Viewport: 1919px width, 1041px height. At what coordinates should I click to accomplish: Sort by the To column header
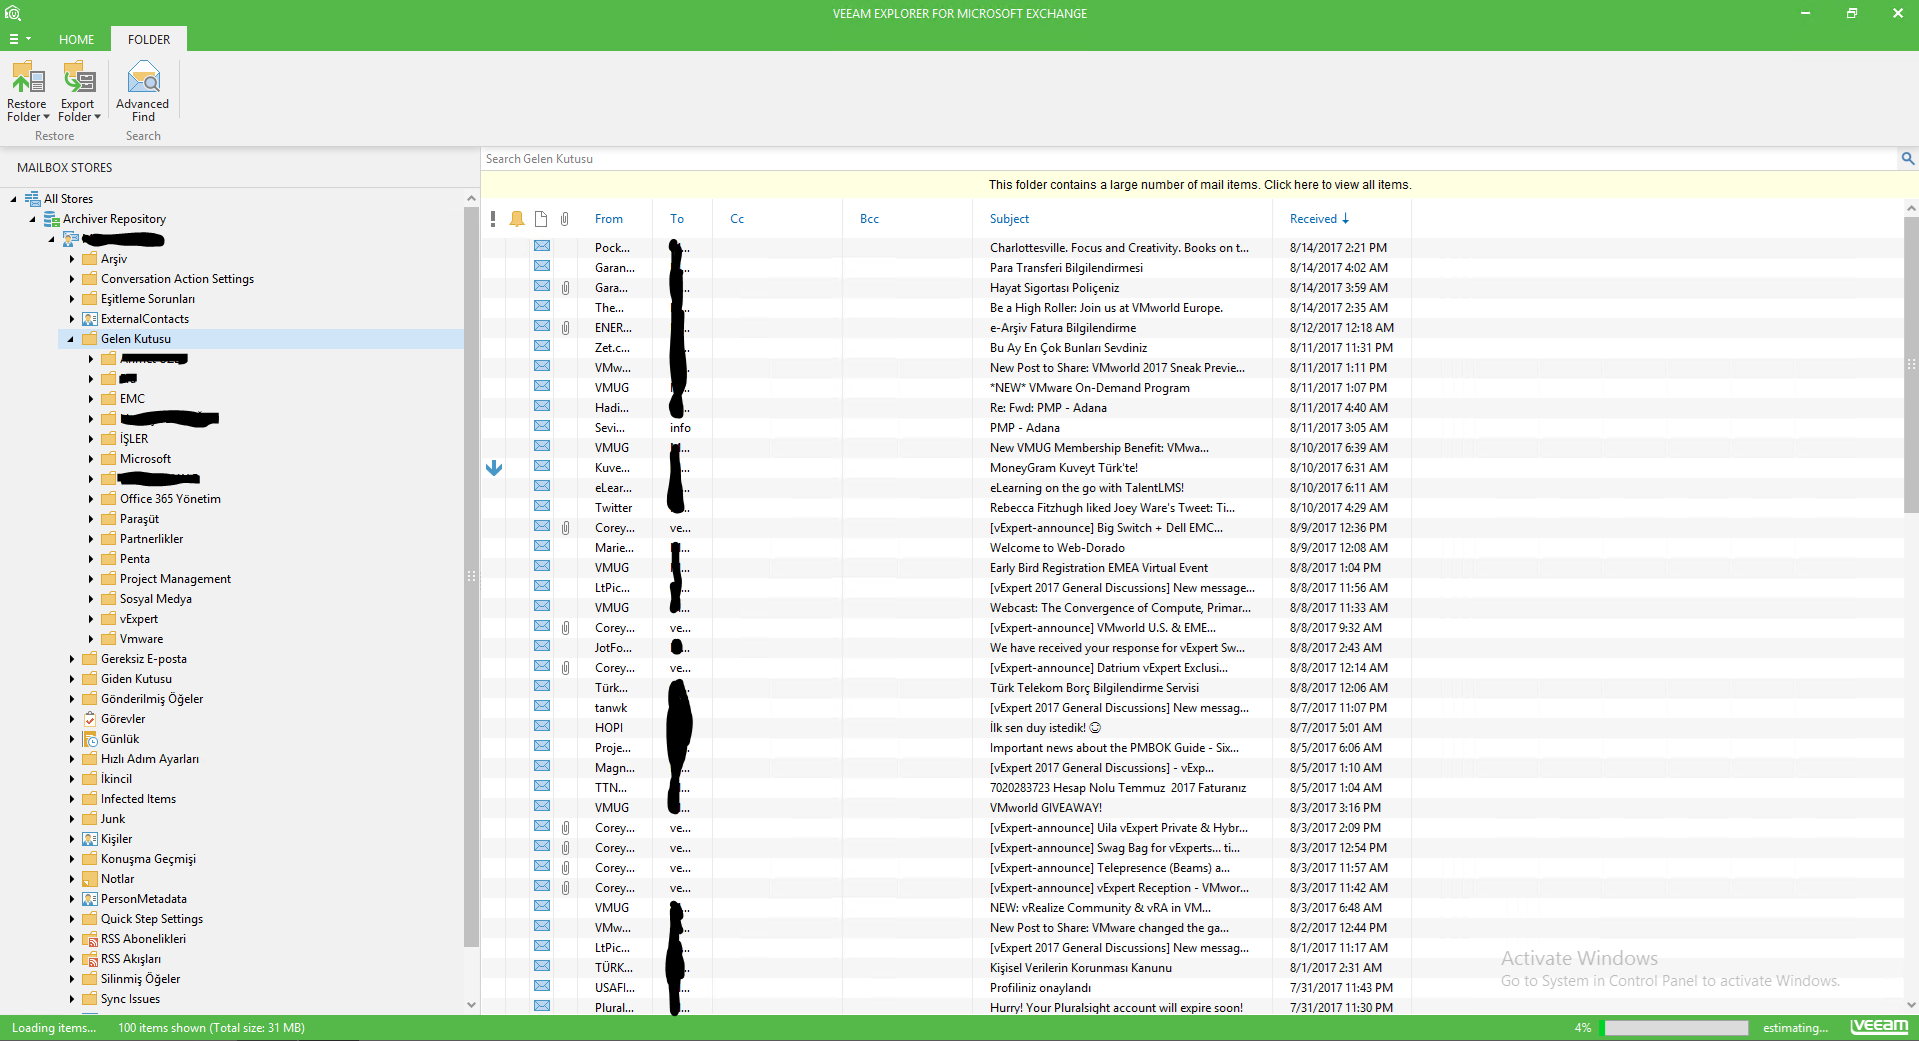pos(677,219)
